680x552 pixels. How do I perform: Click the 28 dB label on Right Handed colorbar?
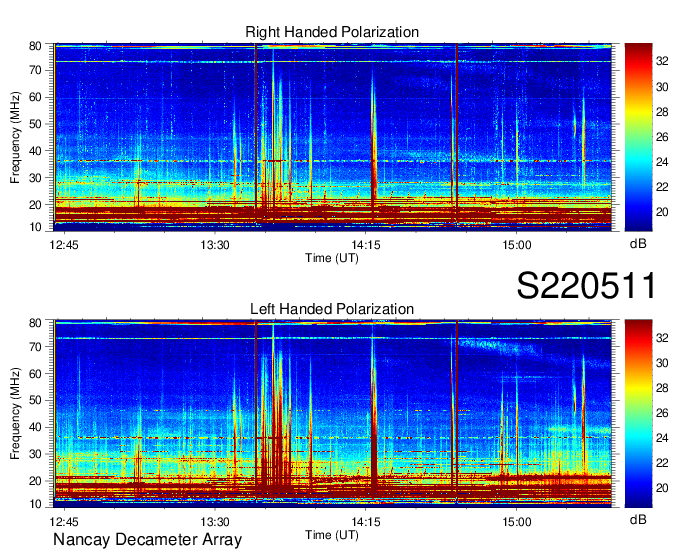pyautogui.click(x=662, y=112)
